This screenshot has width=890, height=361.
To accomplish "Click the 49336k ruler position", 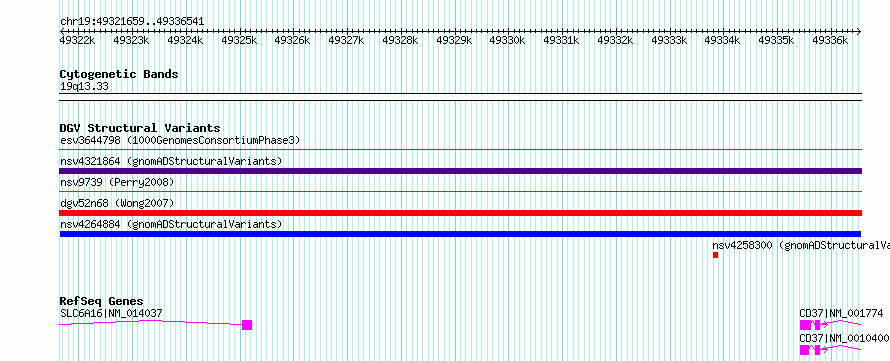I will pos(830,40).
